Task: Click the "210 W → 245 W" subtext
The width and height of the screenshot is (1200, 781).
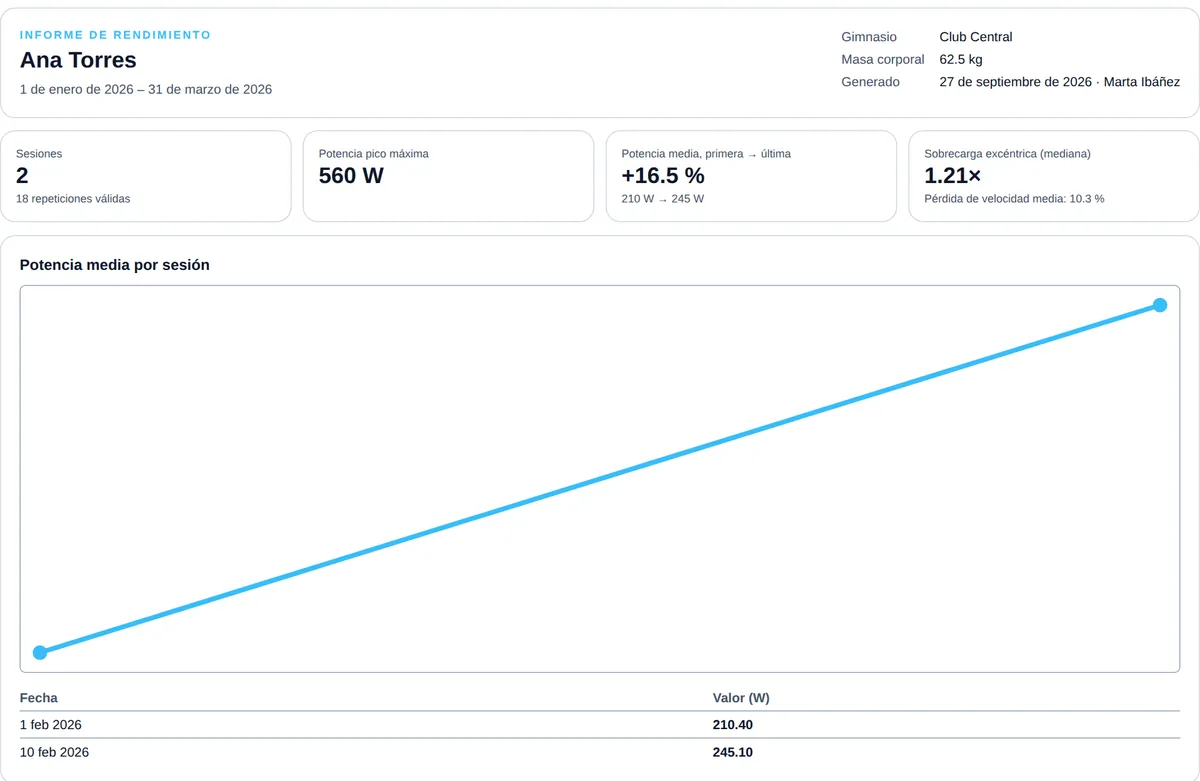Action: click(x=663, y=198)
